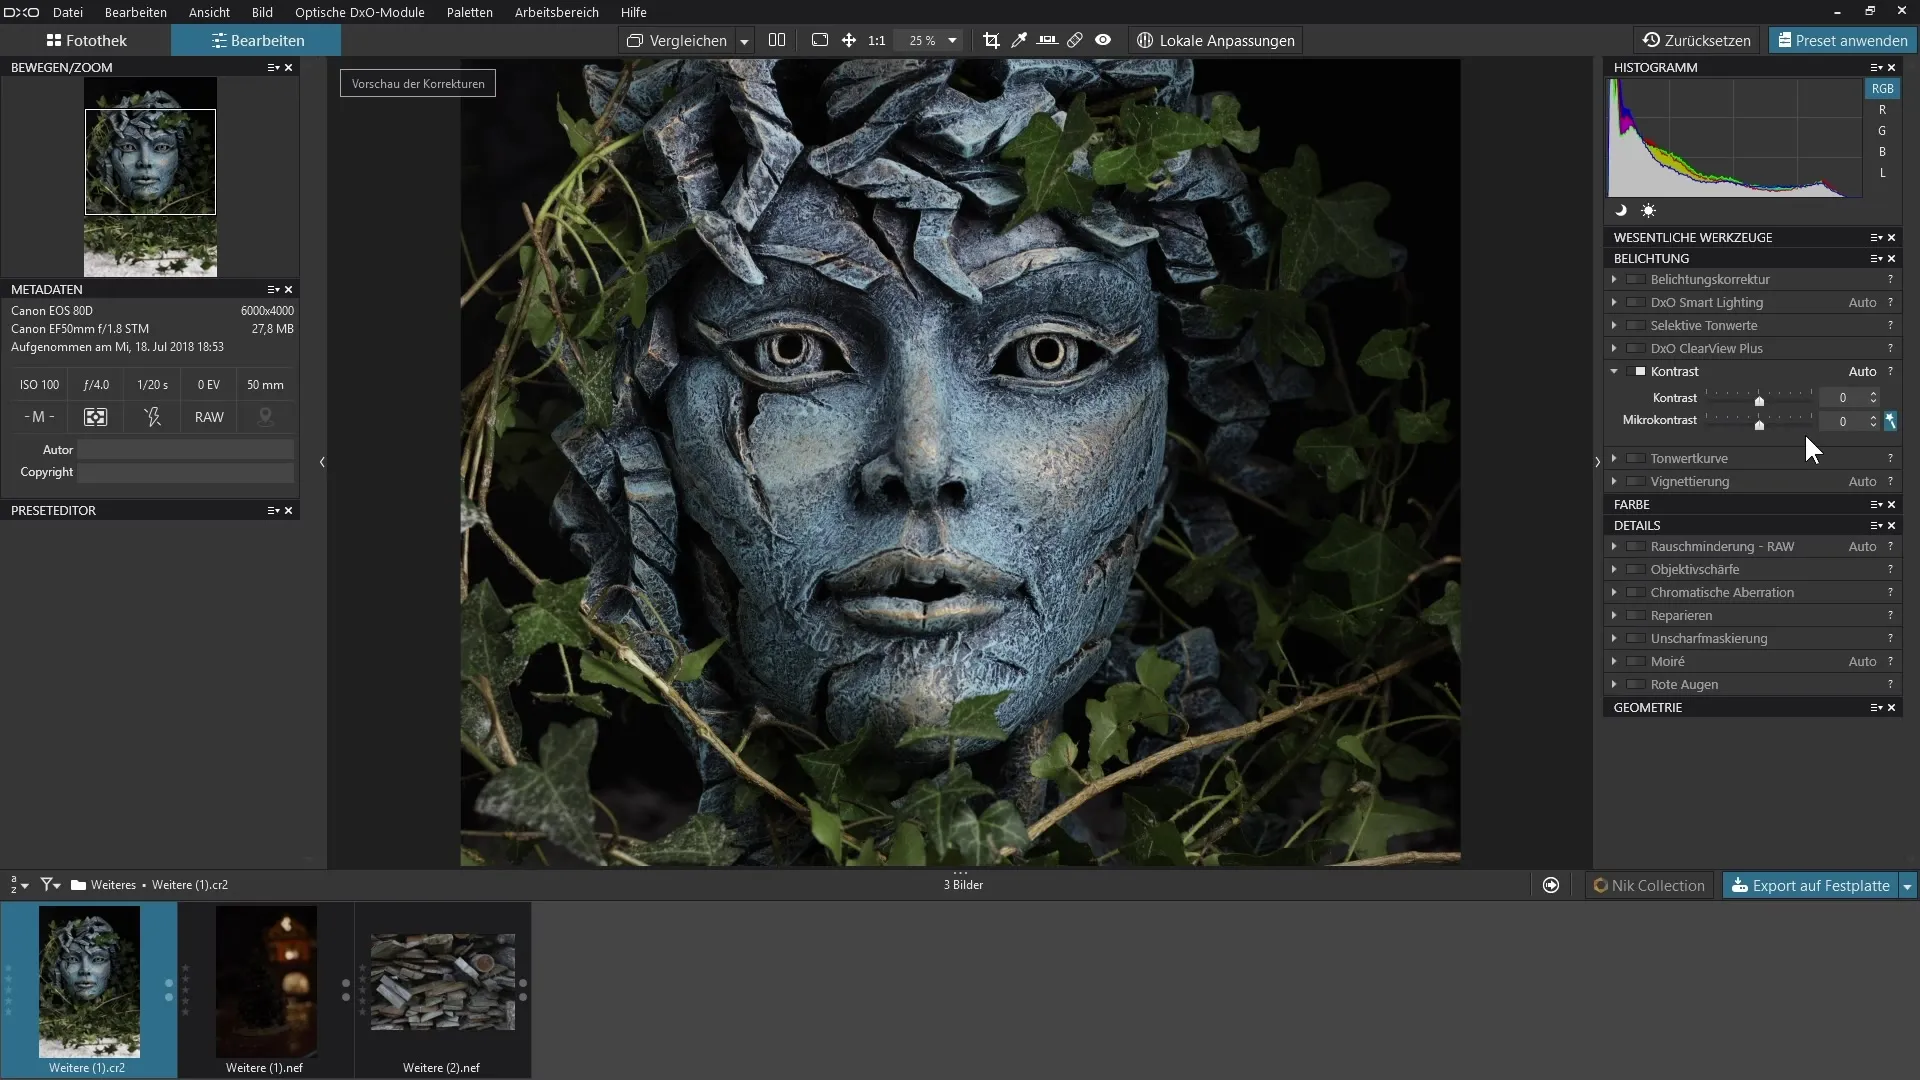Enable Objektivschärfe switch
Viewport: 1920px width, 1080px height.
coord(1636,569)
